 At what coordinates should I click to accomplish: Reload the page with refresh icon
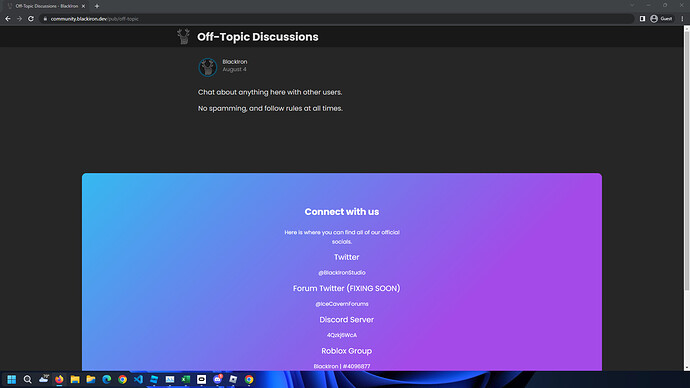coord(31,19)
